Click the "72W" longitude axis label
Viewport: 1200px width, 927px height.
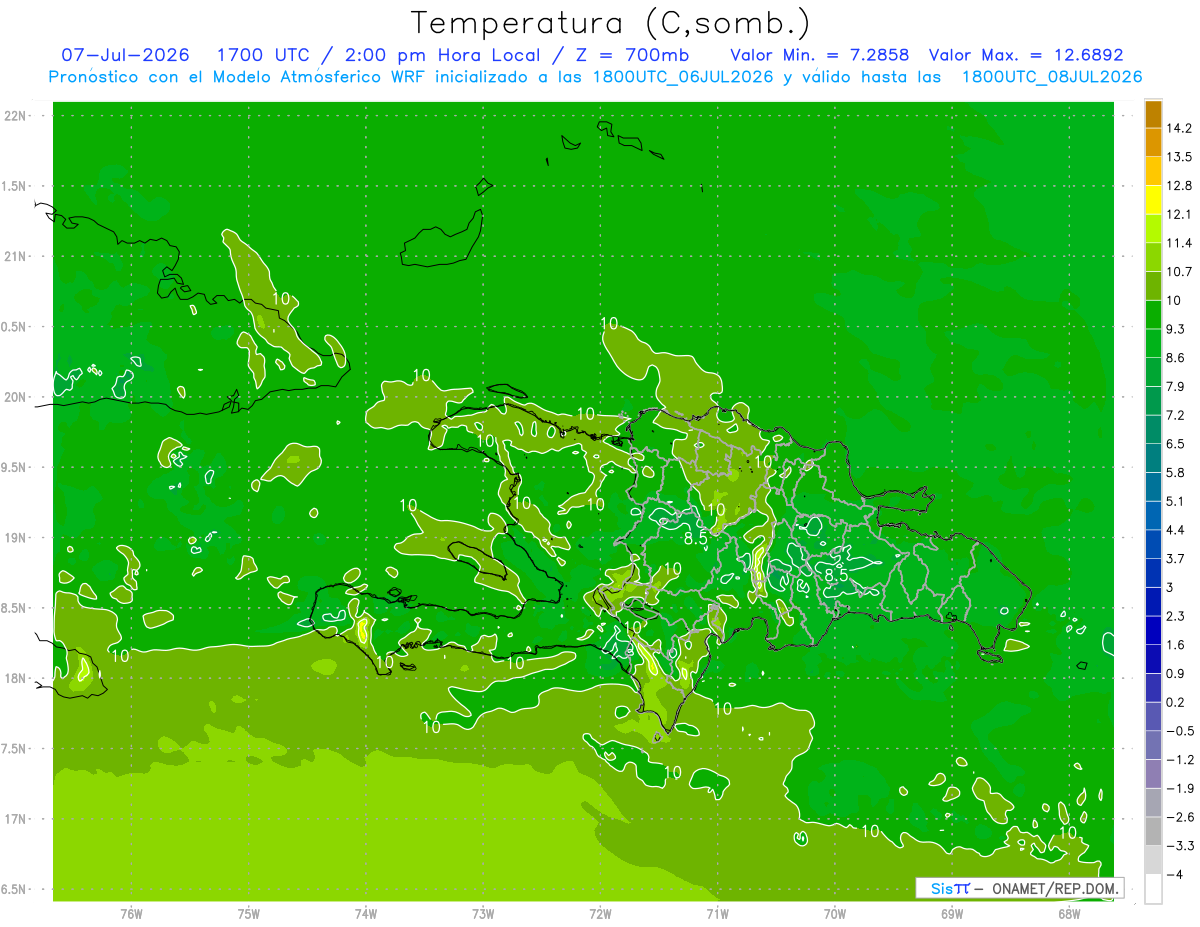click(x=600, y=914)
